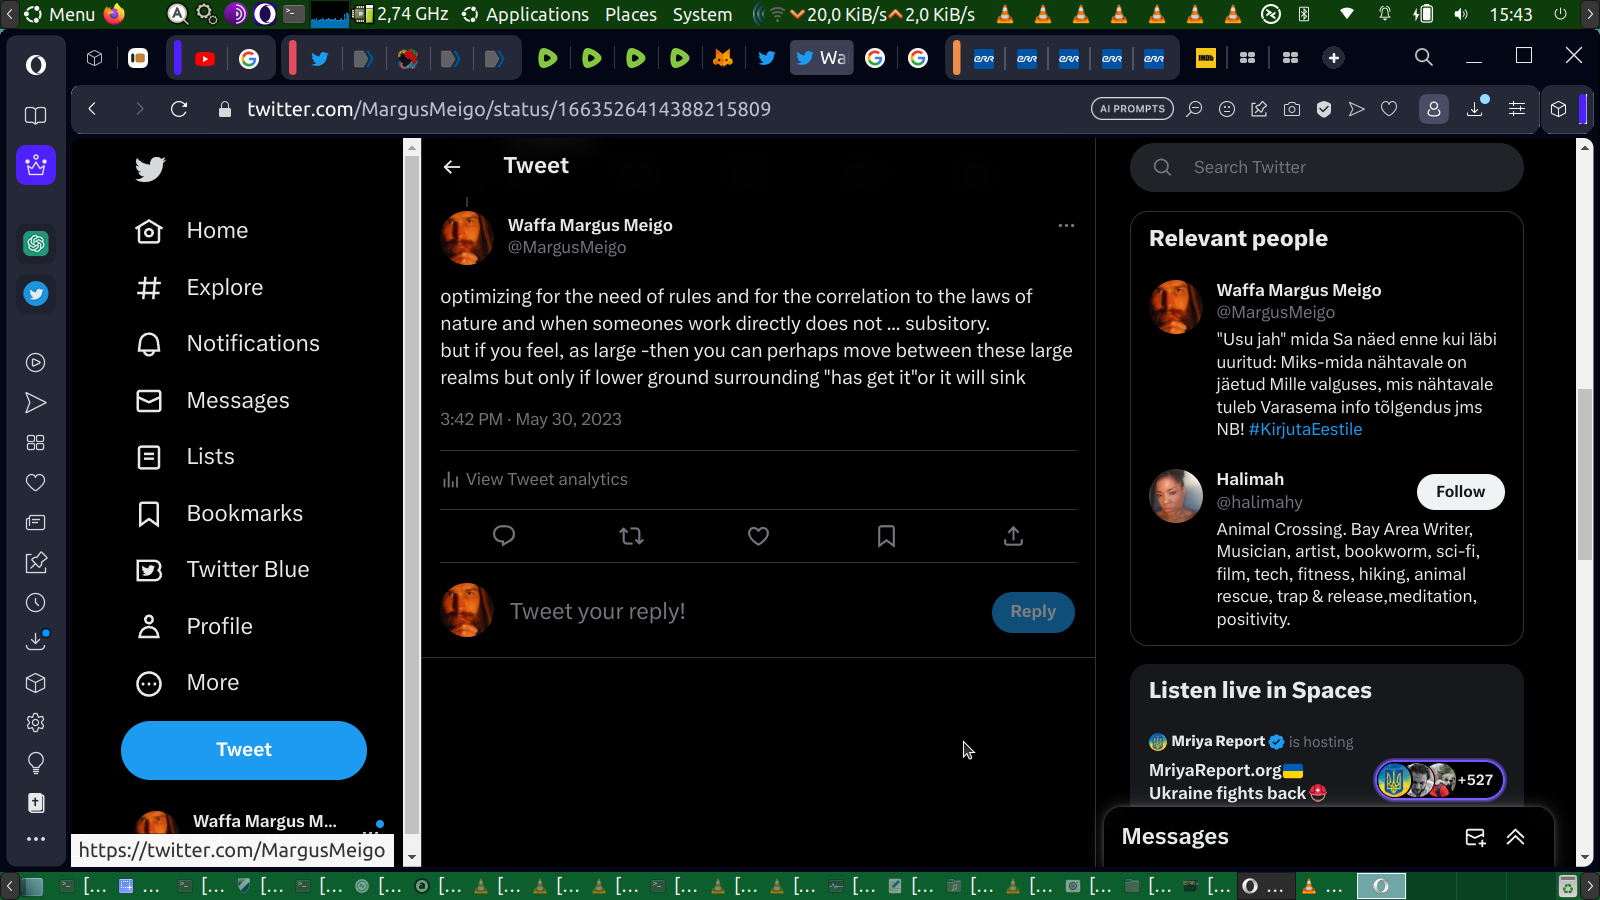Reply to the tweet with comment icon
Image resolution: width=1600 pixels, height=900 pixels.
[x=504, y=536]
